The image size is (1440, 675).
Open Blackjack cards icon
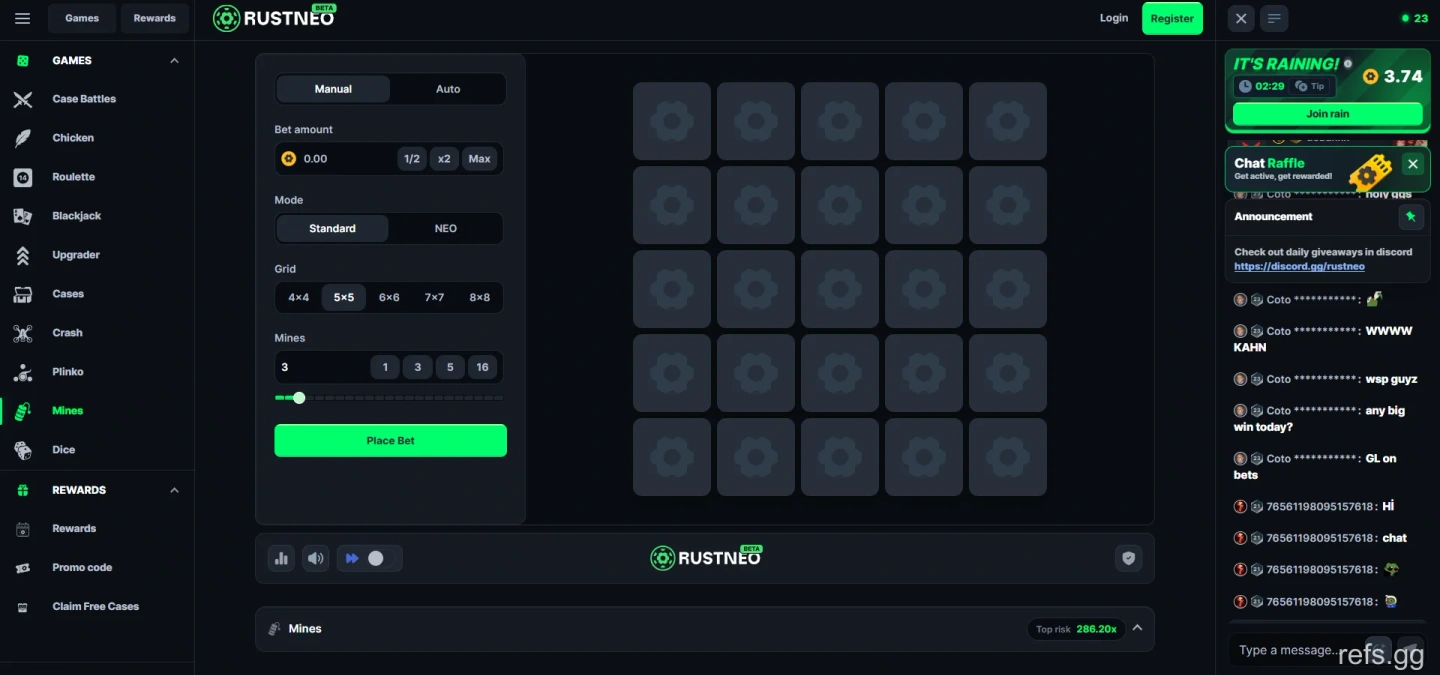[x=22, y=216]
